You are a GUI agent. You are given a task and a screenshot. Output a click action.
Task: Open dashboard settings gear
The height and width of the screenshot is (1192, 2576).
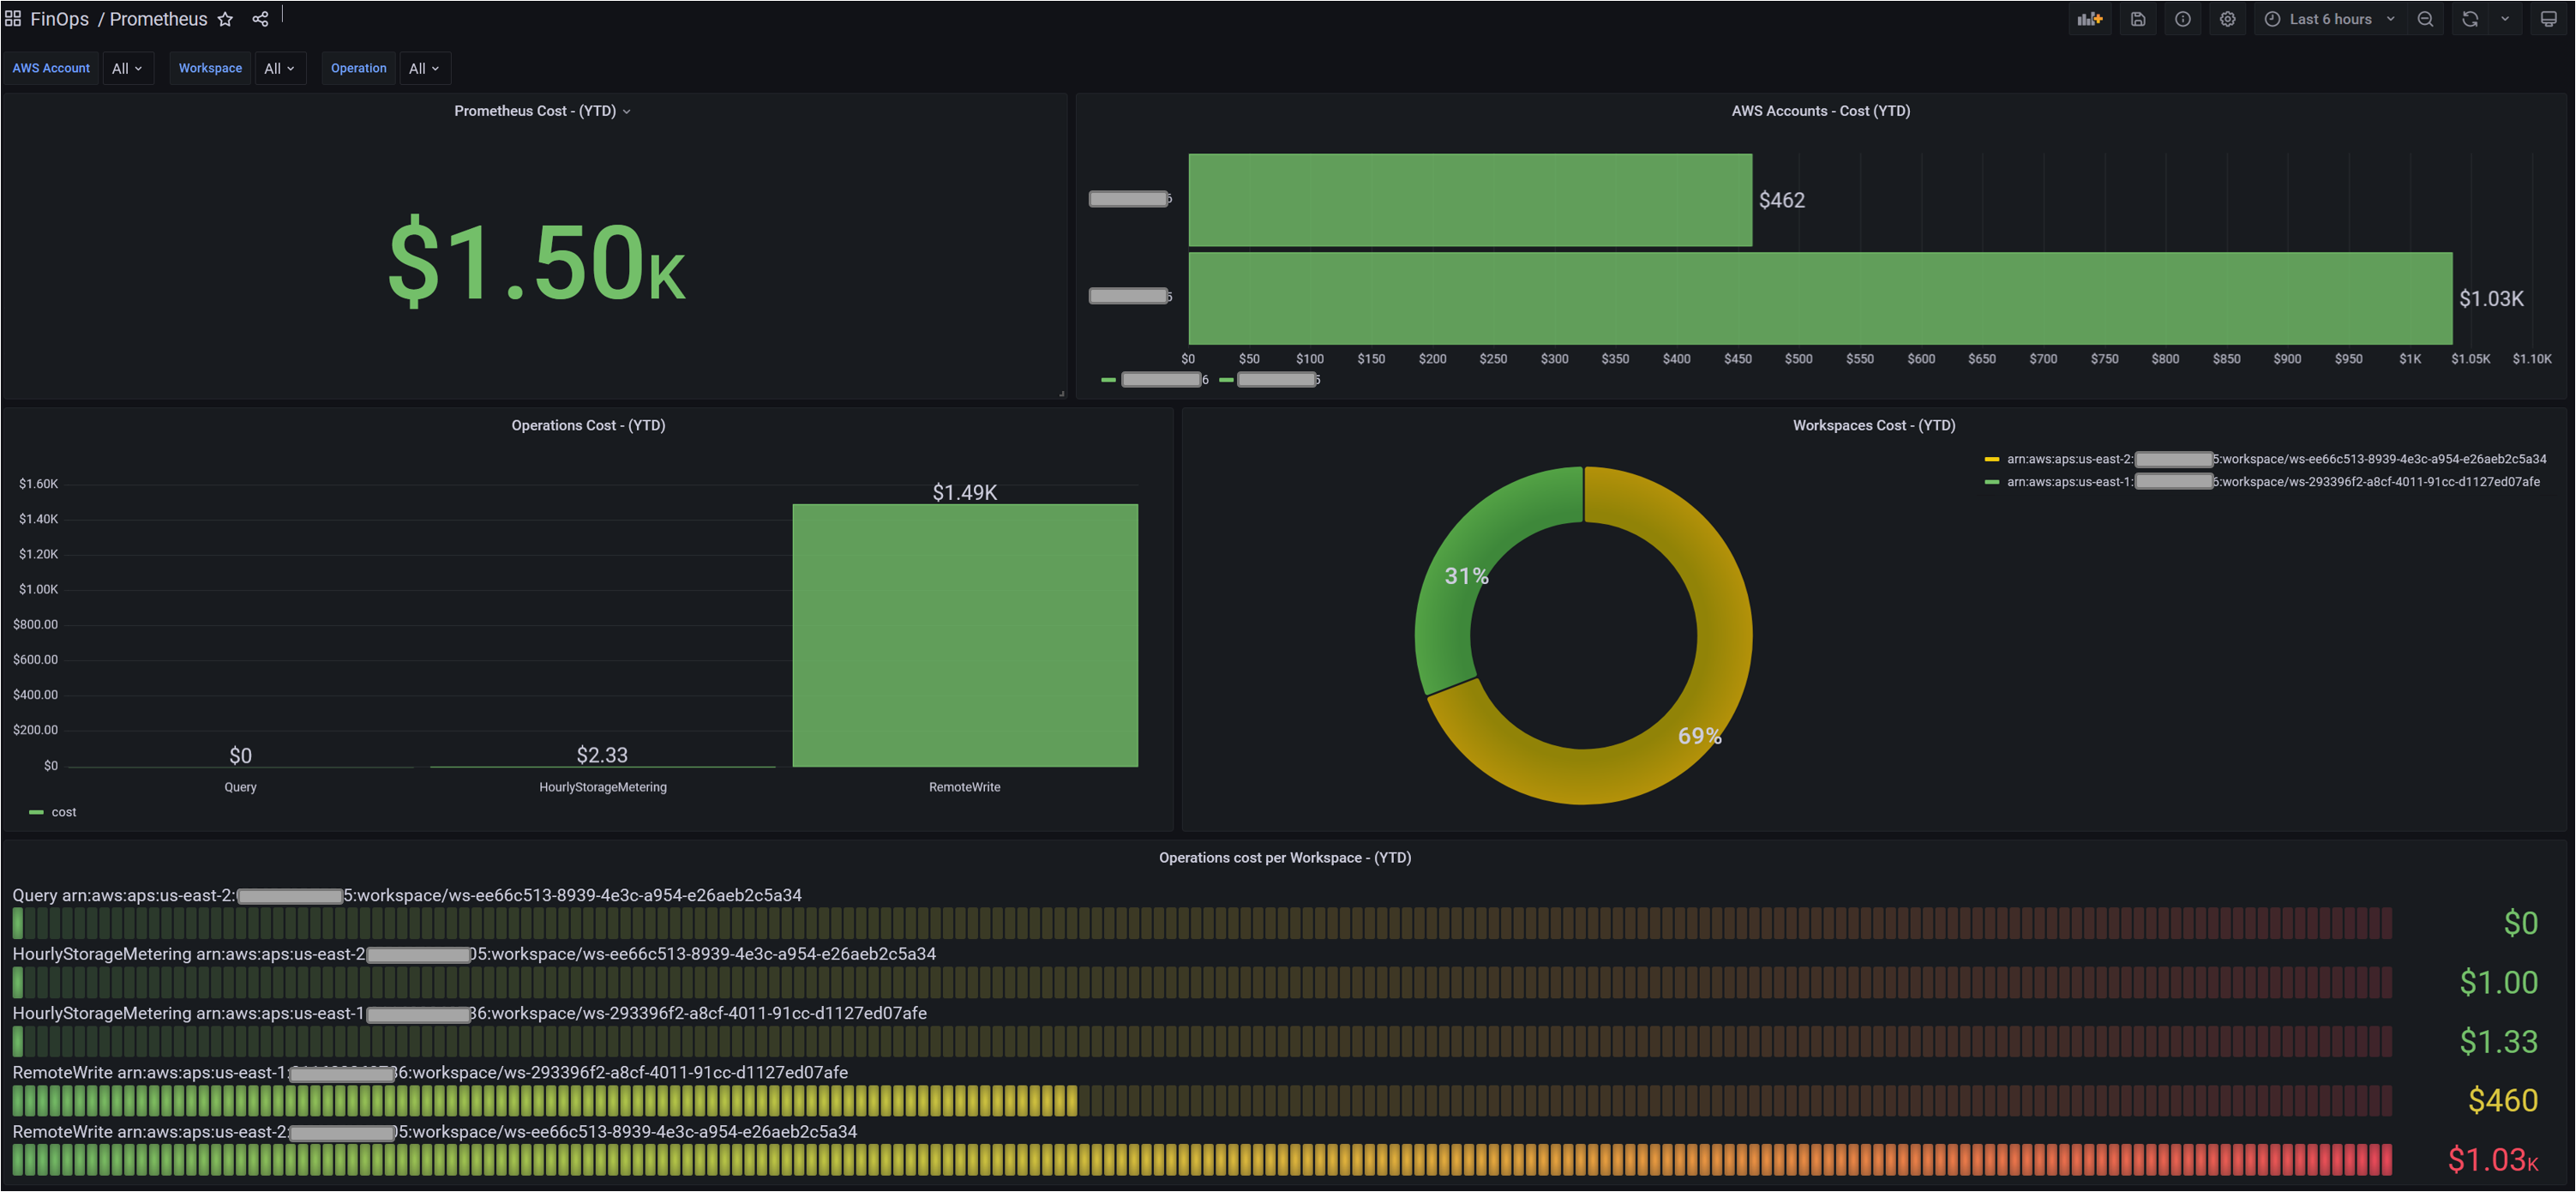[x=2228, y=19]
